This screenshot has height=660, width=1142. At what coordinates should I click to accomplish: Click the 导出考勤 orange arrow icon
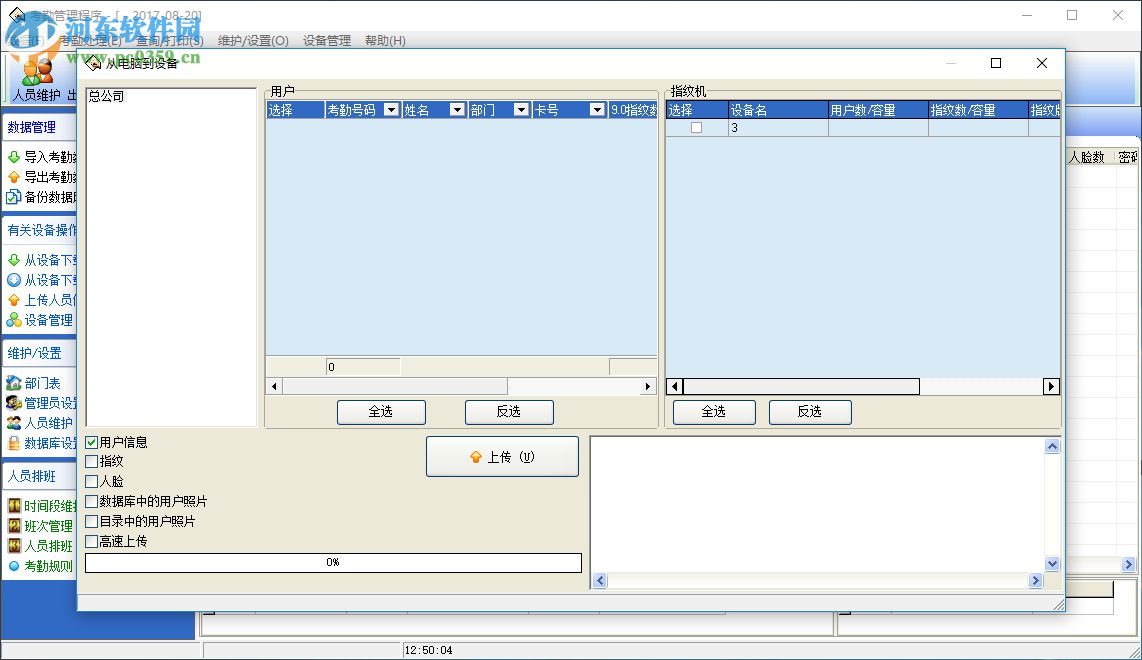point(14,177)
